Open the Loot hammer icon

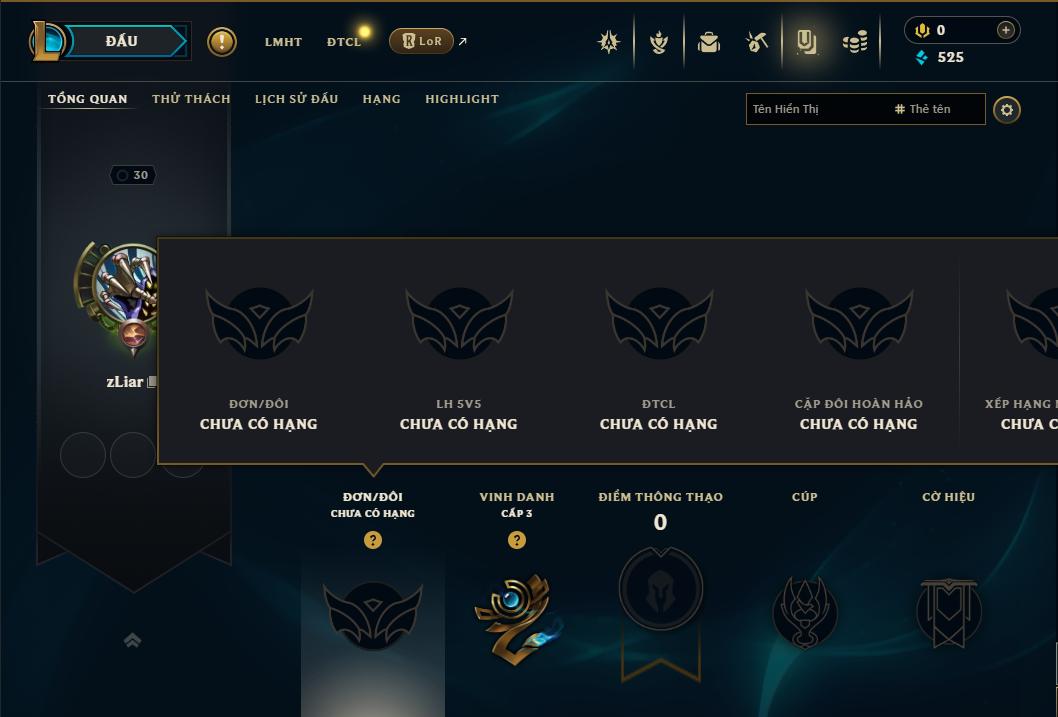(x=757, y=42)
